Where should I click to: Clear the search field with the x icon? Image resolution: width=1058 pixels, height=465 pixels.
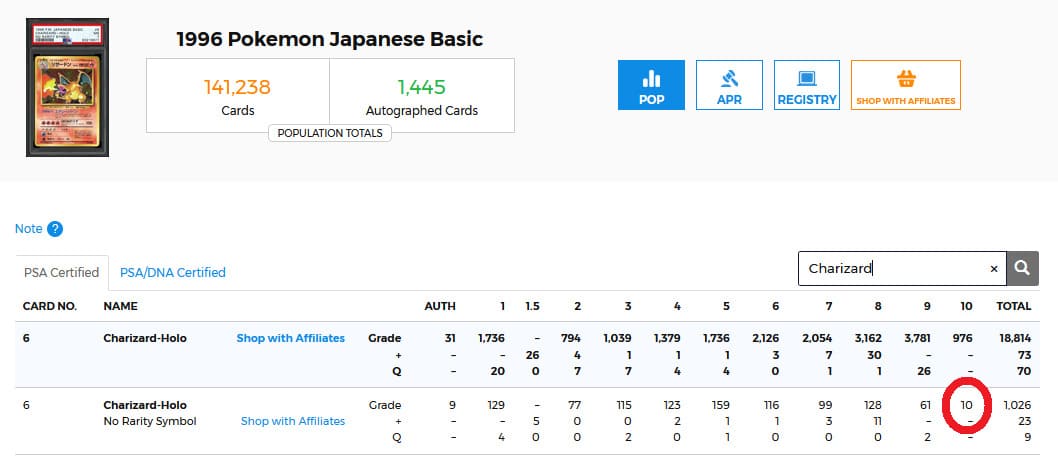tap(994, 269)
